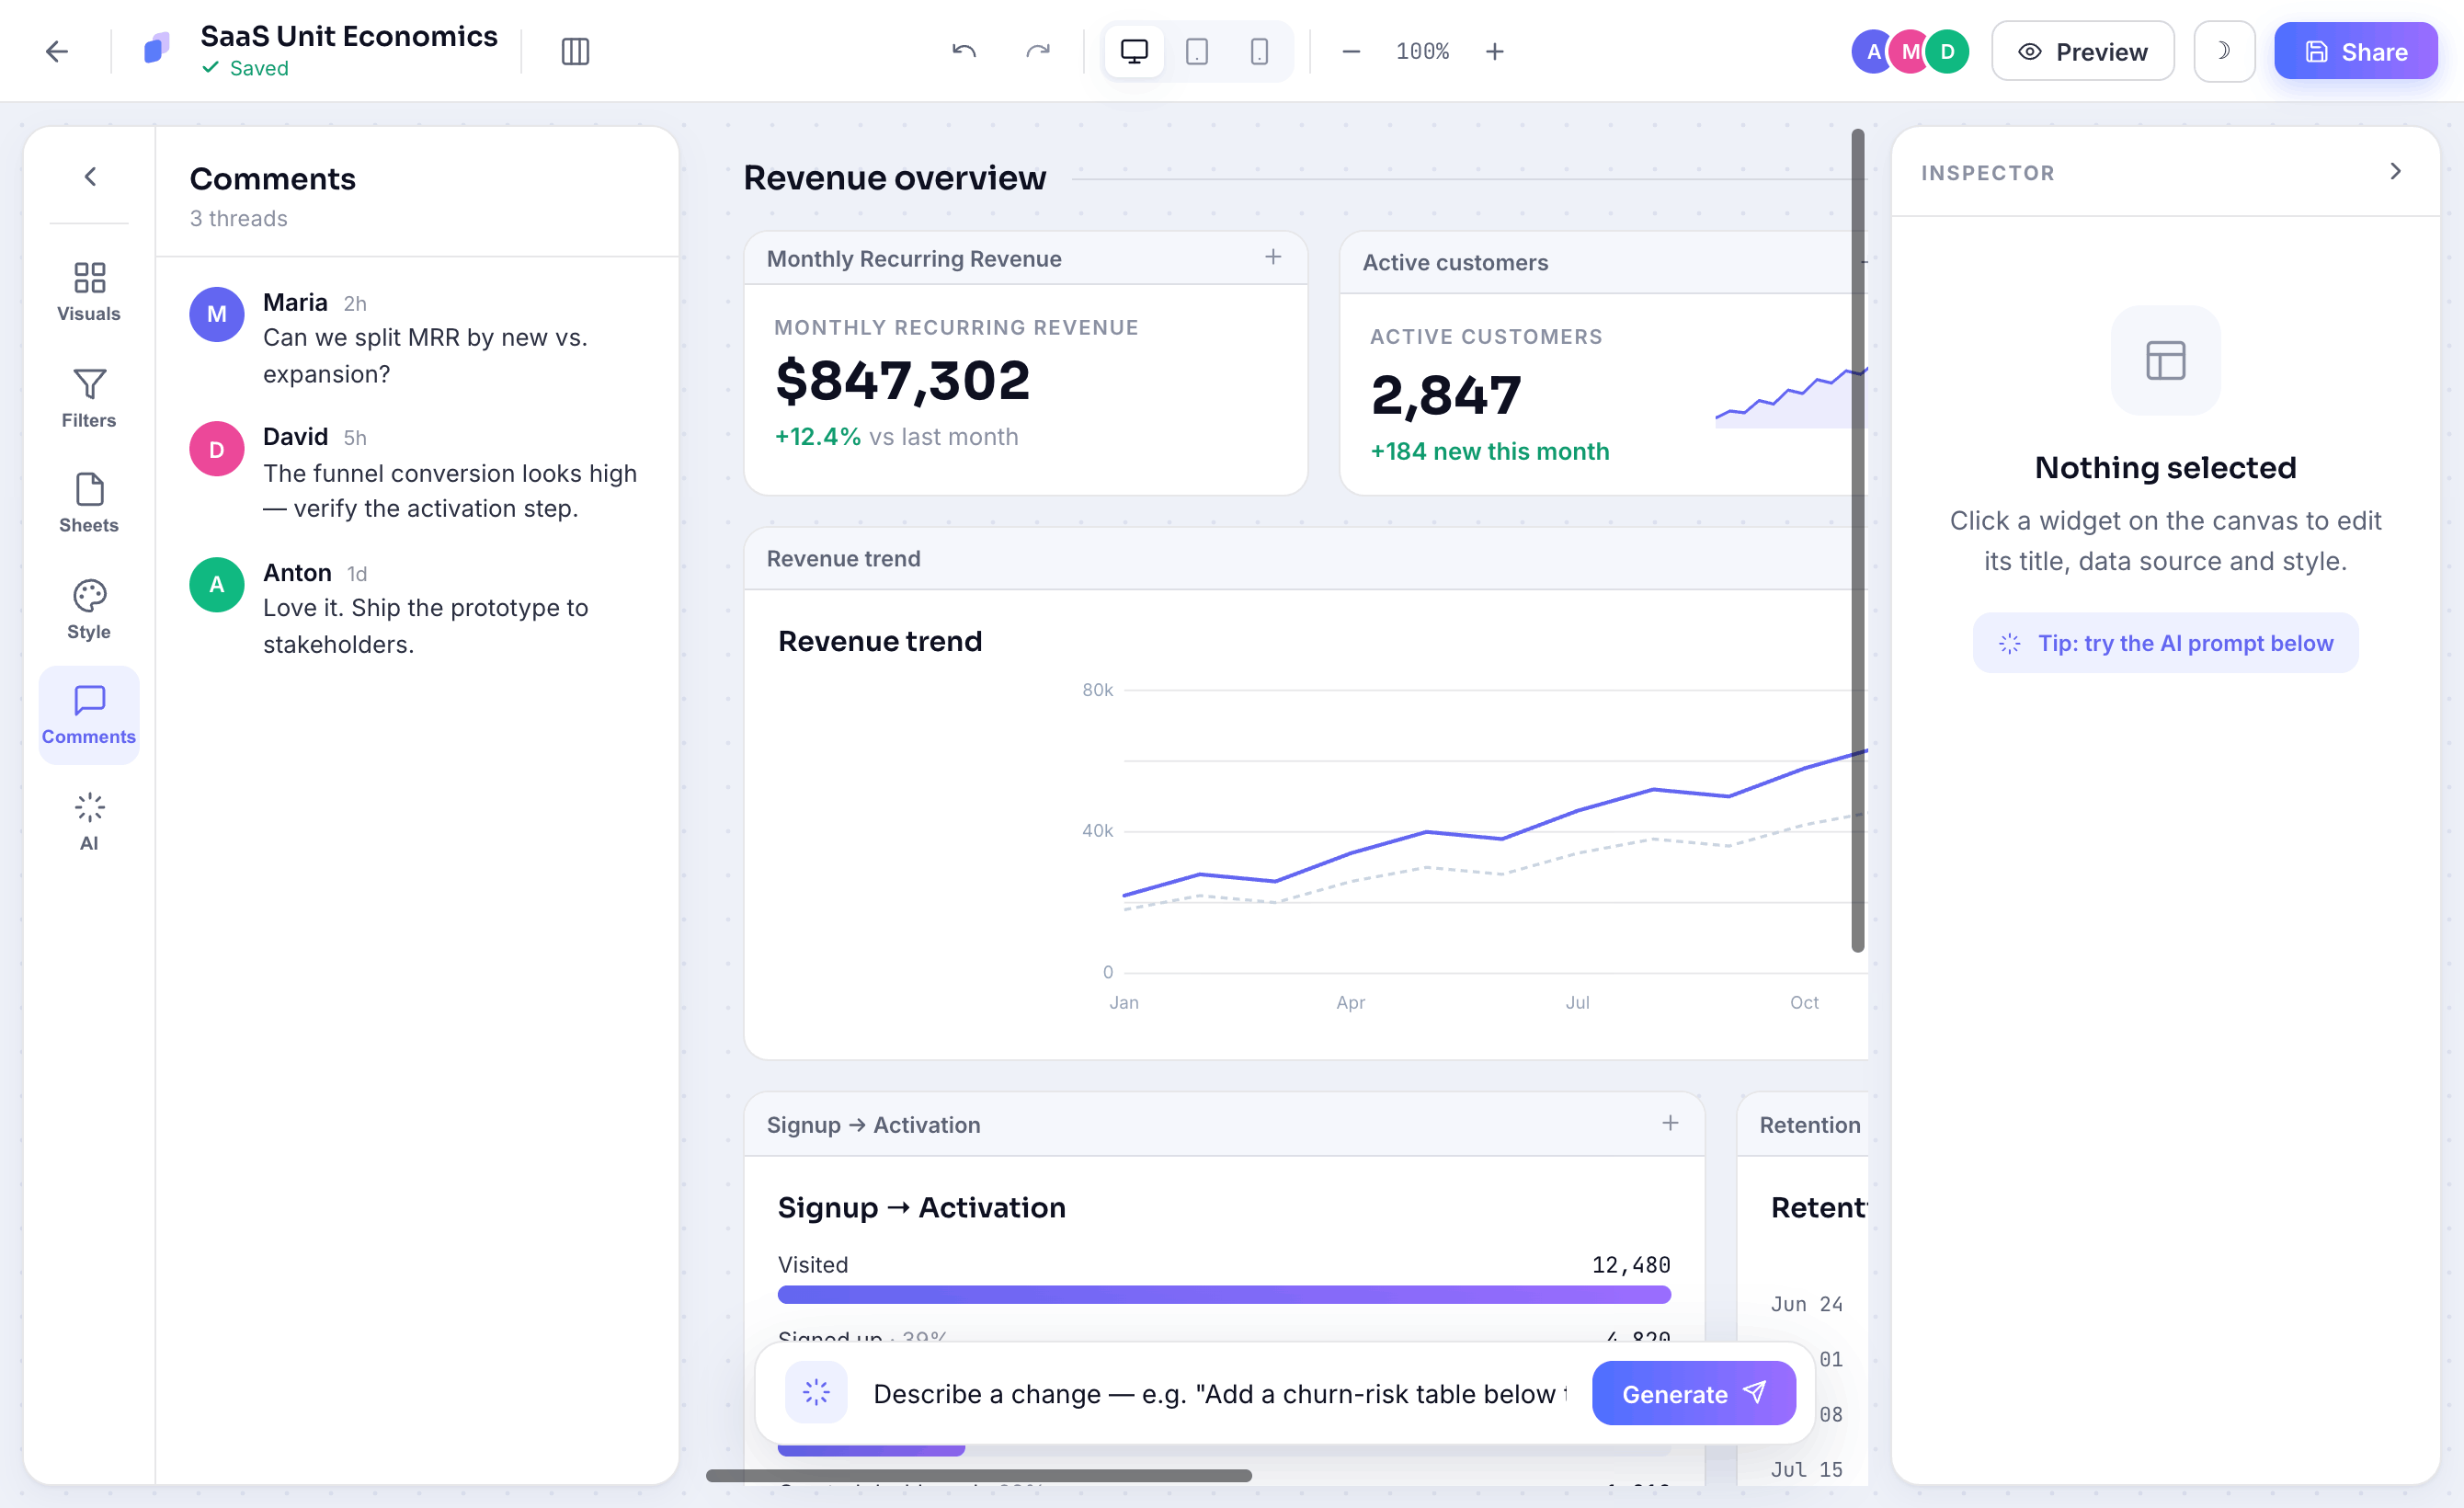Select the Active customers widget header
This screenshot has width=2464, height=1508.
pos(1603,262)
